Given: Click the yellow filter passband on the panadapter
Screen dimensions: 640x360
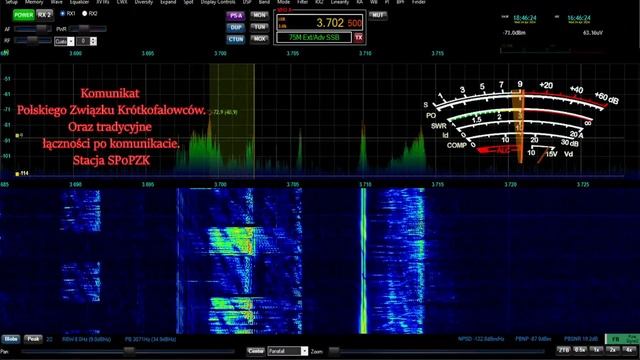Looking at the screenshot, I should click(x=232, y=121).
